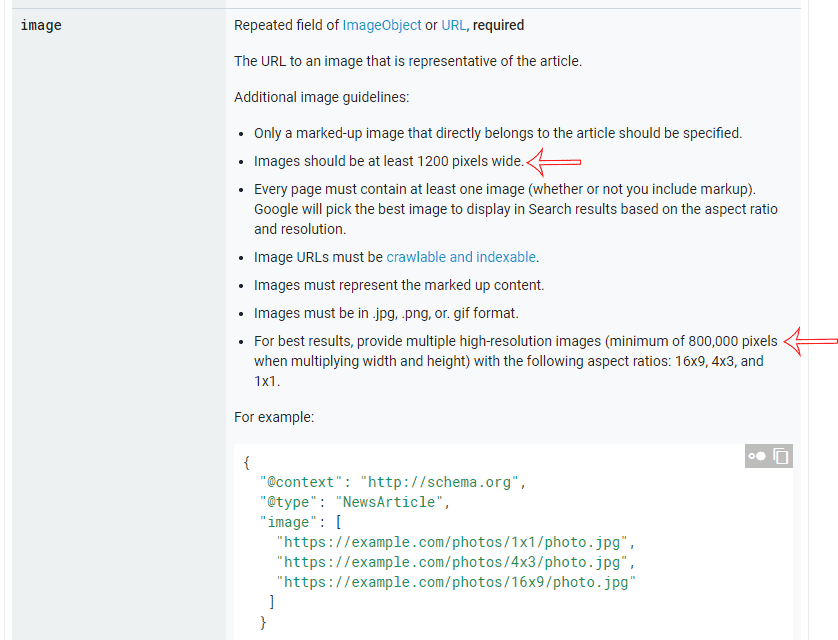This screenshot has height=640, width=838.
Task: Click the word 'required' in field description
Action: point(498,25)
